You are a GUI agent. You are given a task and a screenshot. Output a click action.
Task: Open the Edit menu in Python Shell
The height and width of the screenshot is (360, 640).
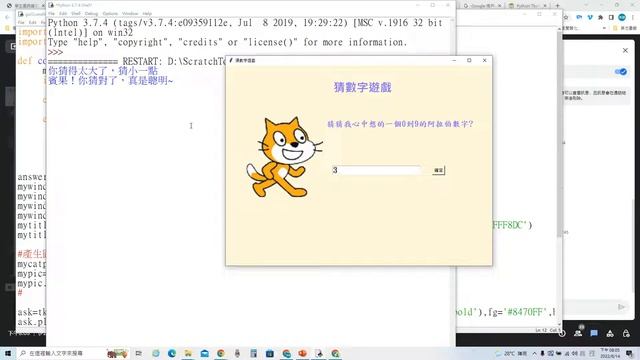tap(63, 13)
